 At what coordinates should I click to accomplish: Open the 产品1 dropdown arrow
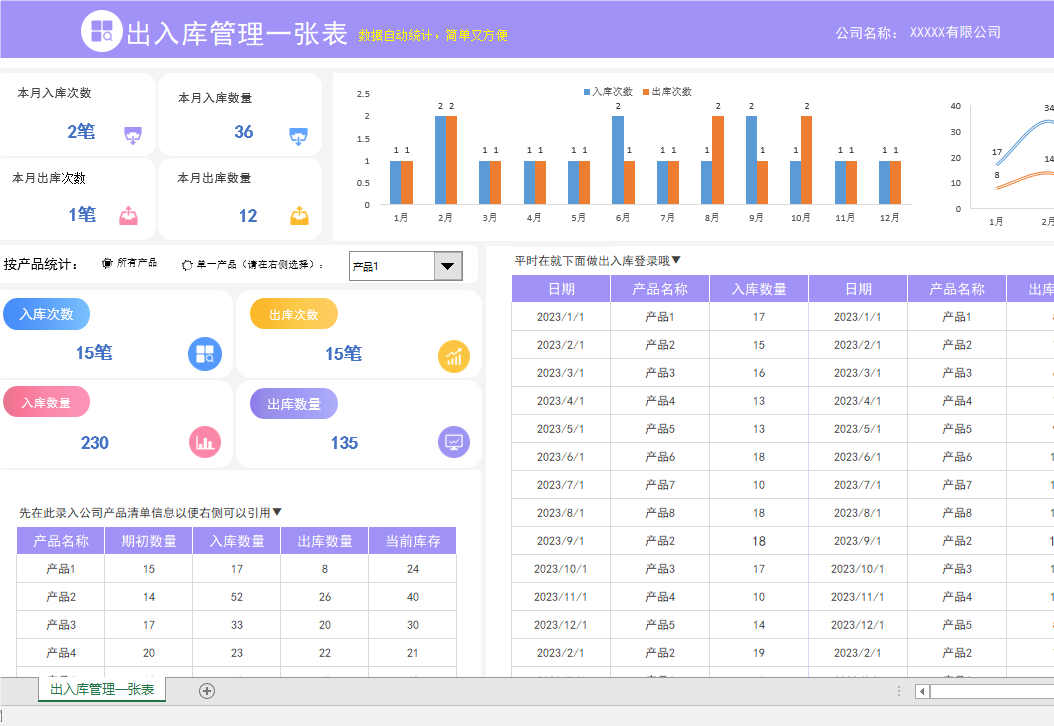tap(448, 266)
